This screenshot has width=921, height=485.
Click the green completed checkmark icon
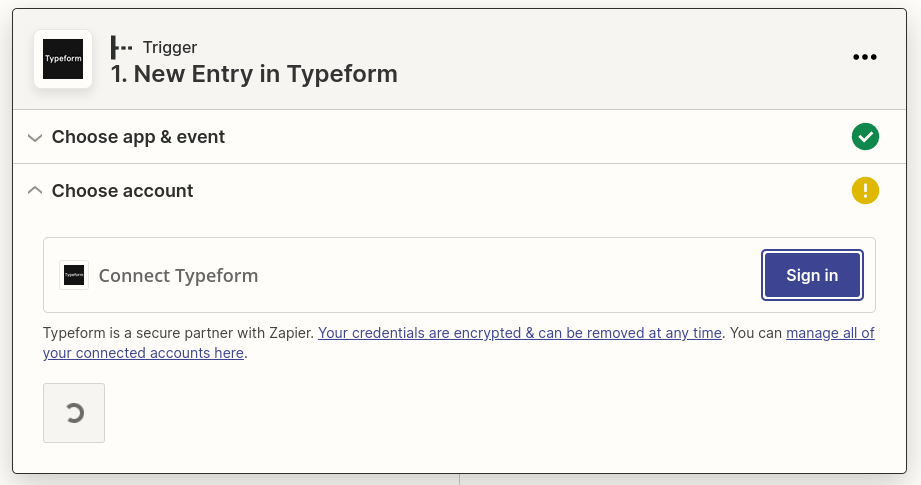coord(865,137)
